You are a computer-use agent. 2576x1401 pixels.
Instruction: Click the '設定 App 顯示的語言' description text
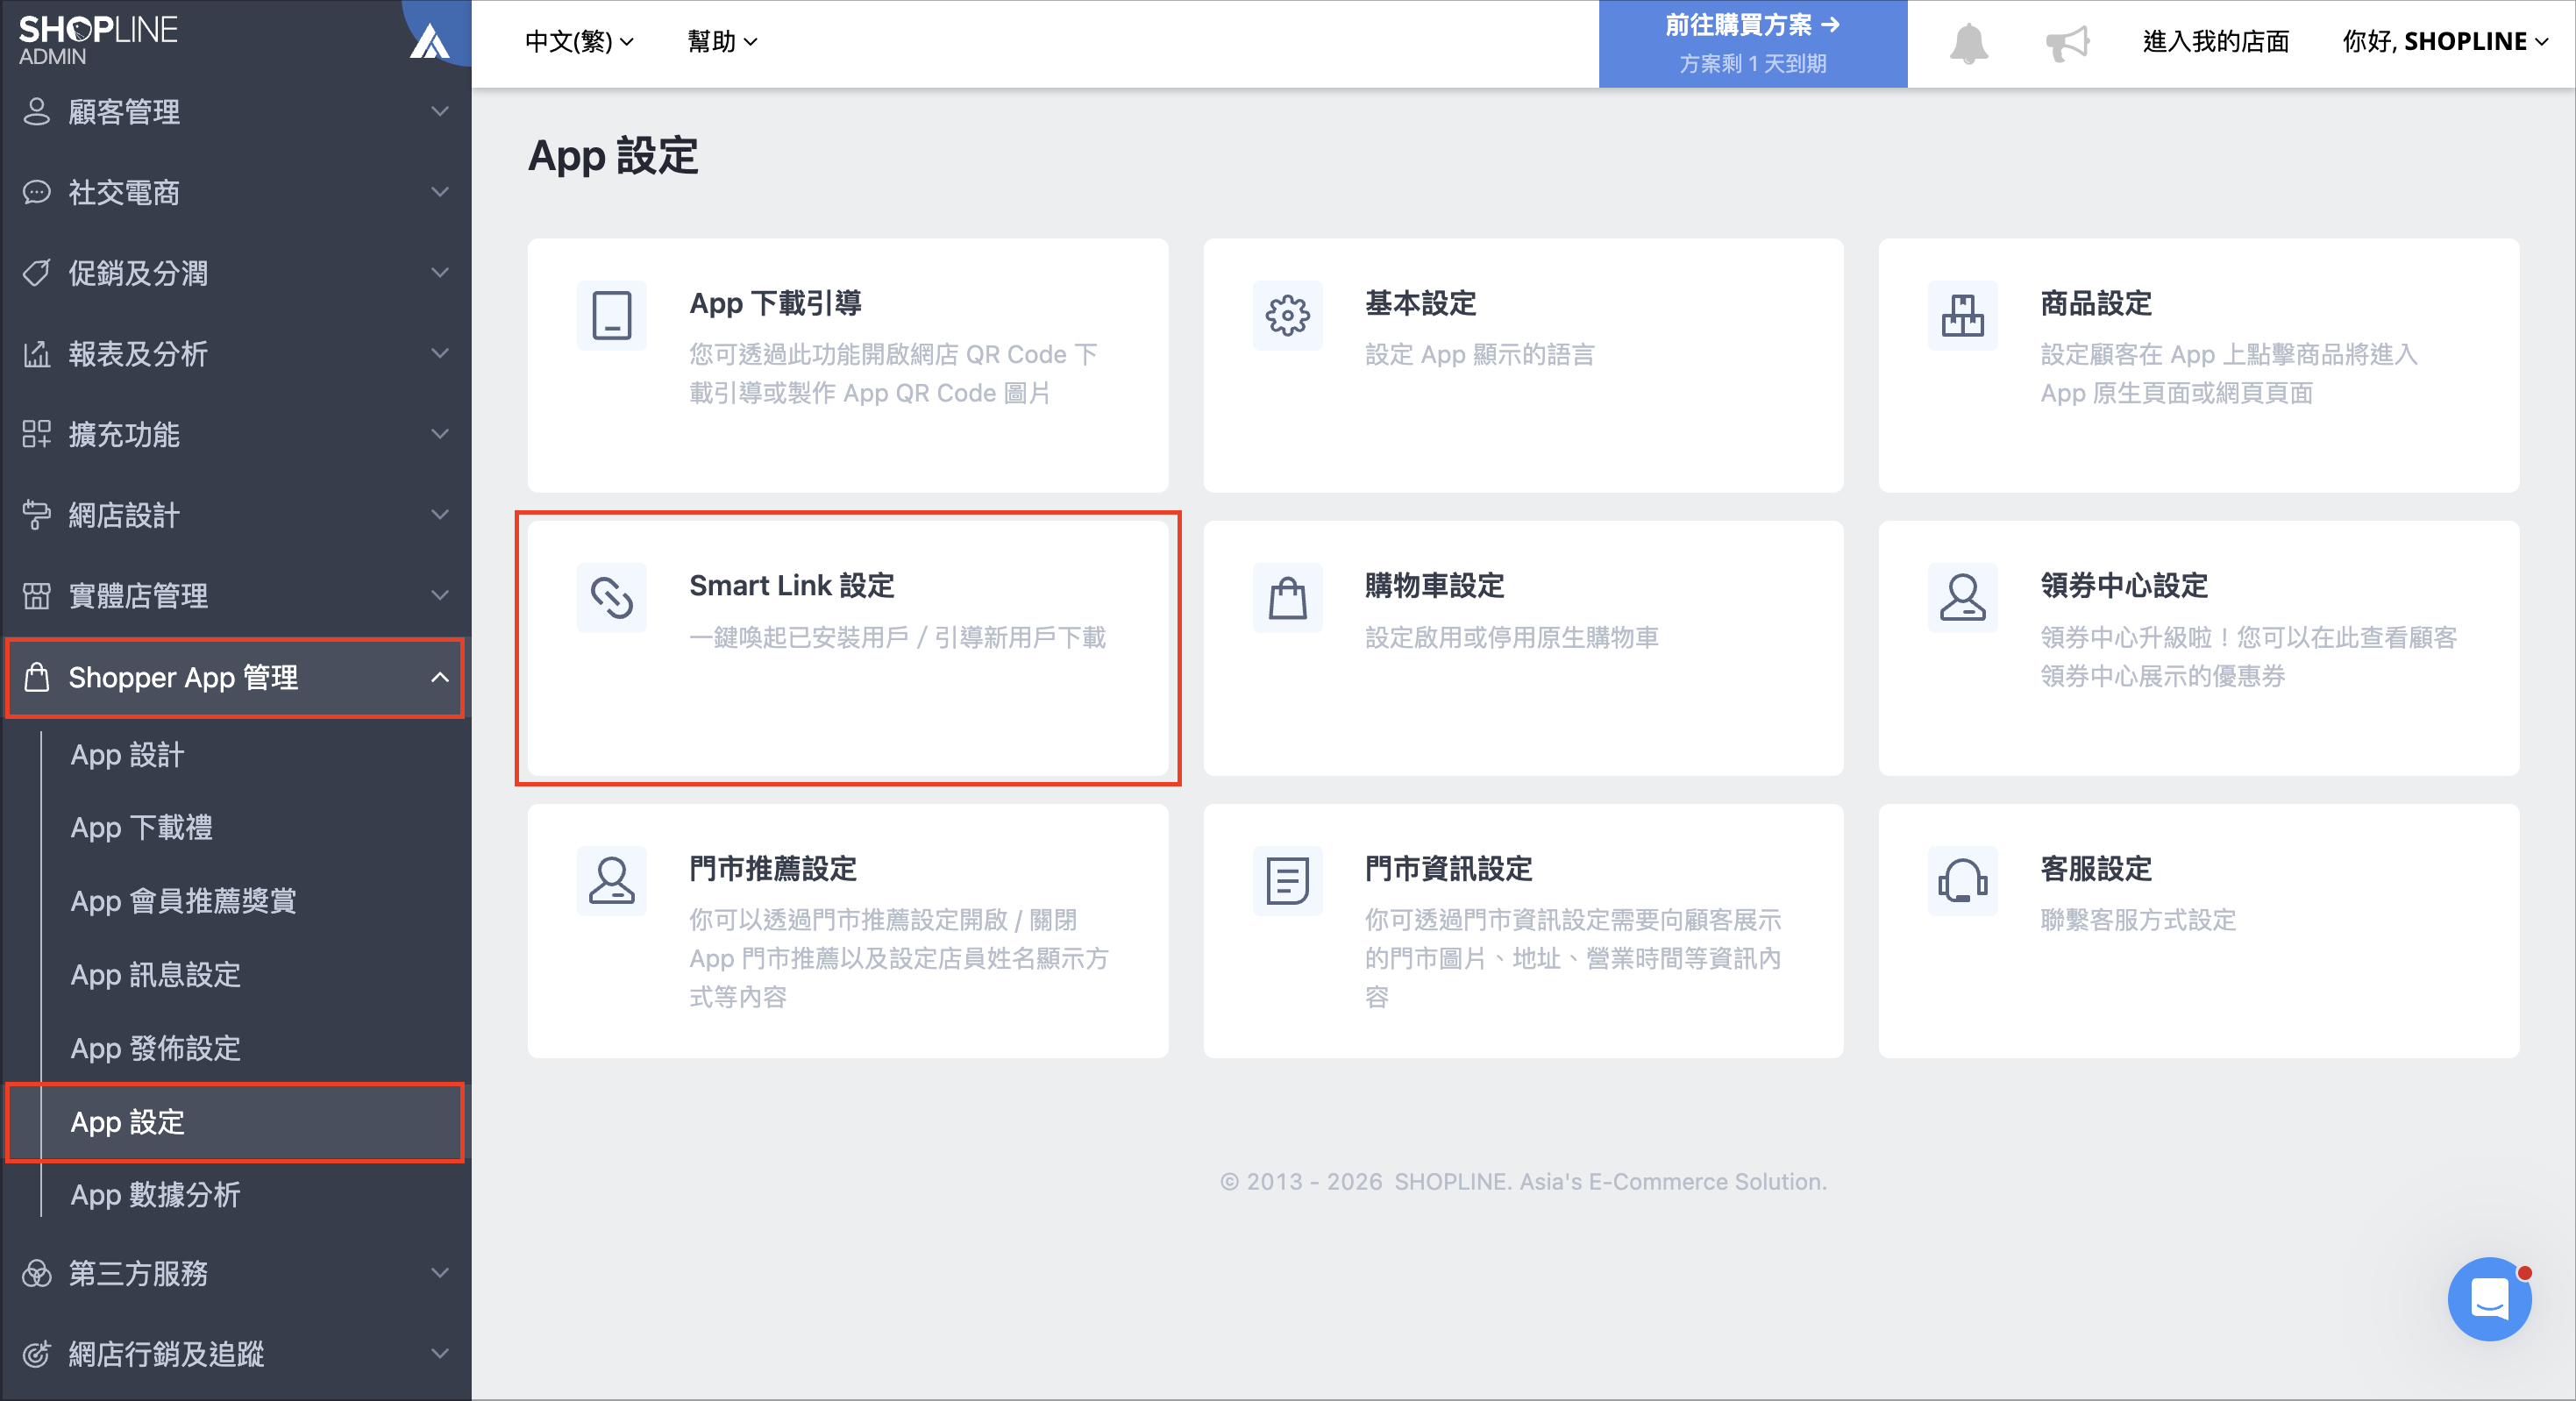1479,355
